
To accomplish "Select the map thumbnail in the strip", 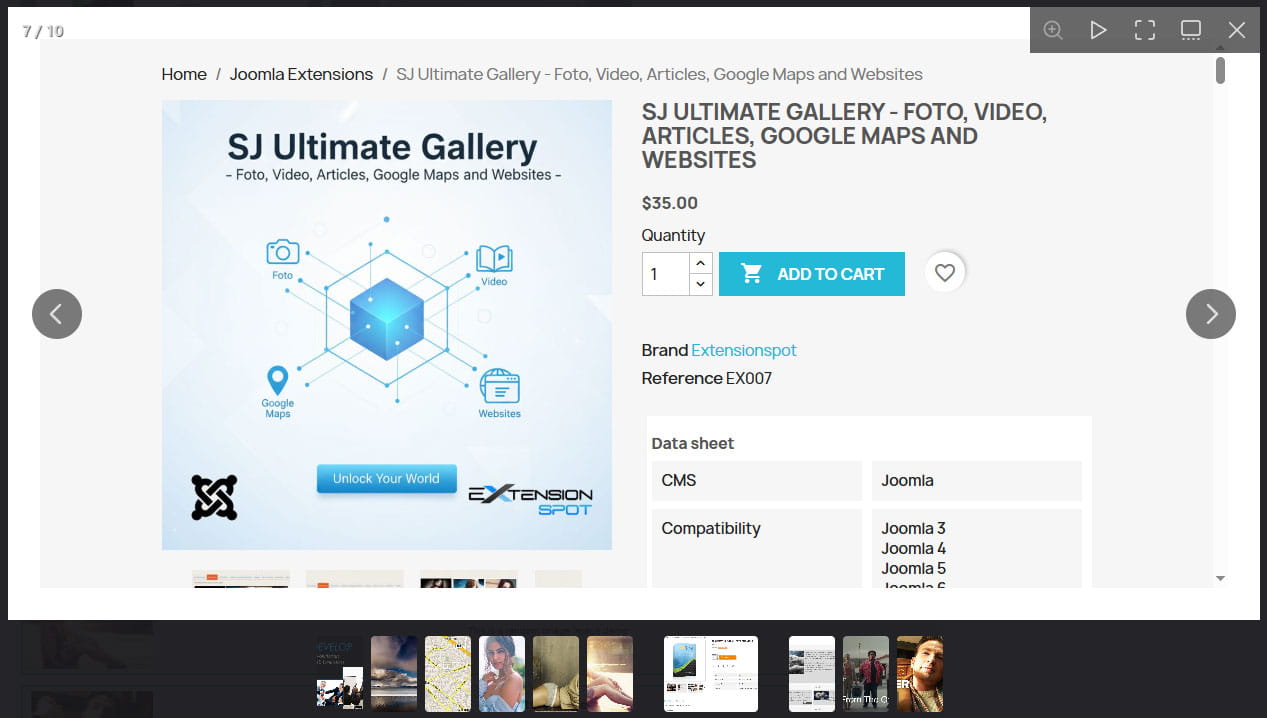I will pyautogui.click(x=448, y=674).
